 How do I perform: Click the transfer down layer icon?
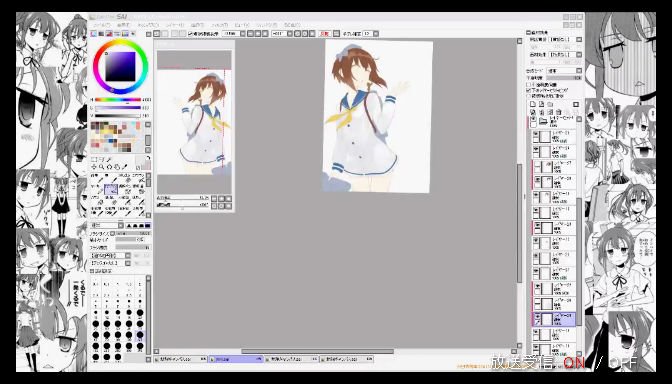coord(533,112)
